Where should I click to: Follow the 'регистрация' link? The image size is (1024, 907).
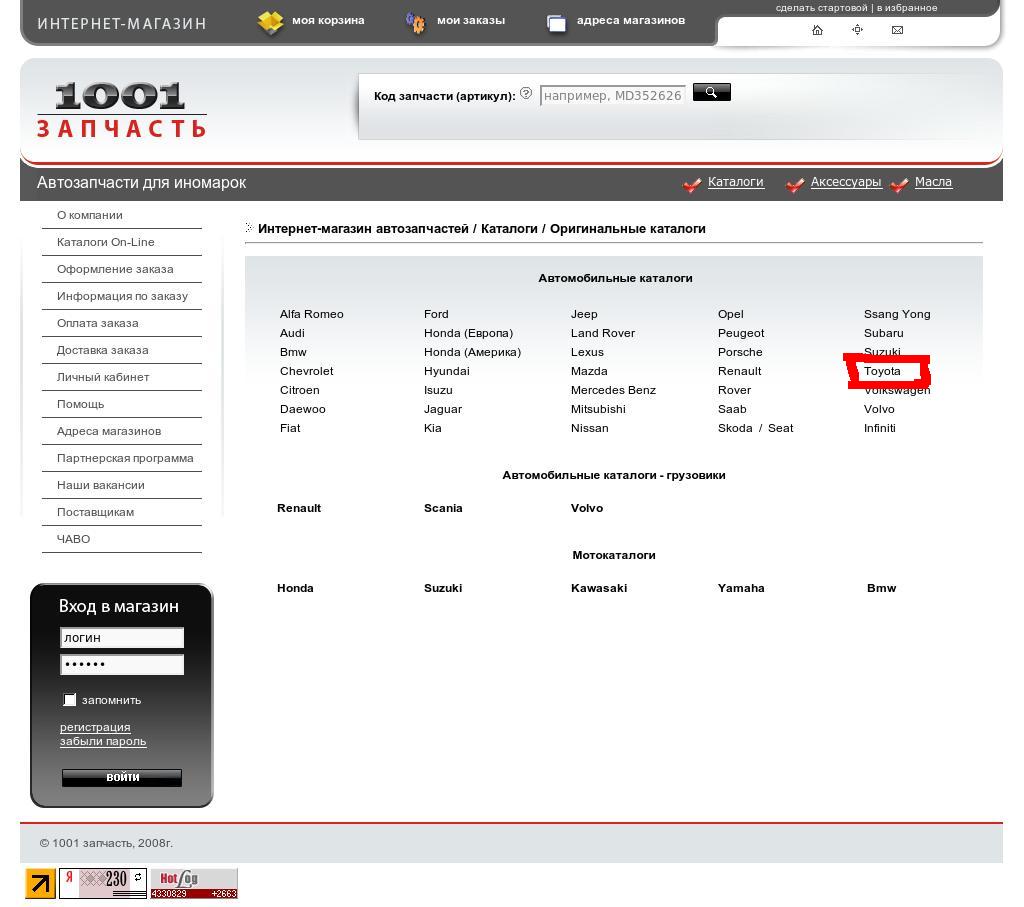[95, 727]
